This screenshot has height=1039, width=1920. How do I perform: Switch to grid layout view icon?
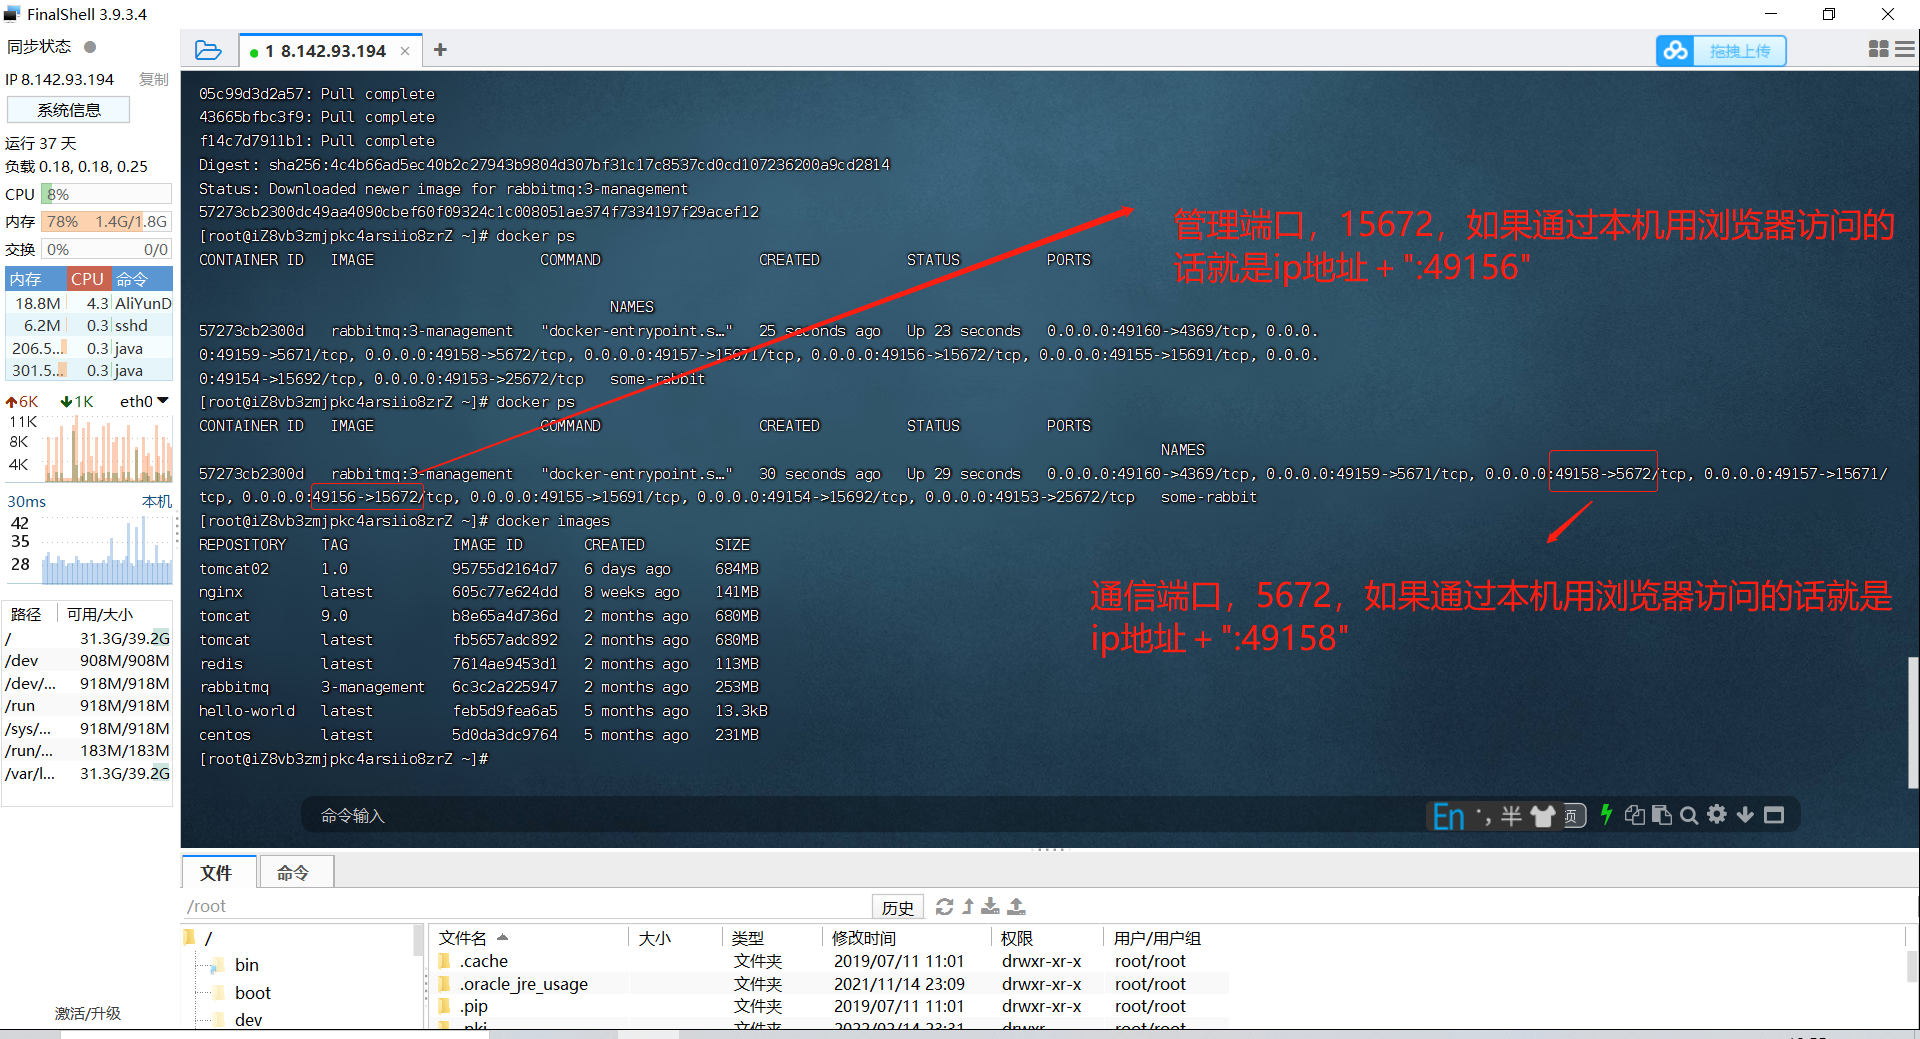click(1878, 49)
